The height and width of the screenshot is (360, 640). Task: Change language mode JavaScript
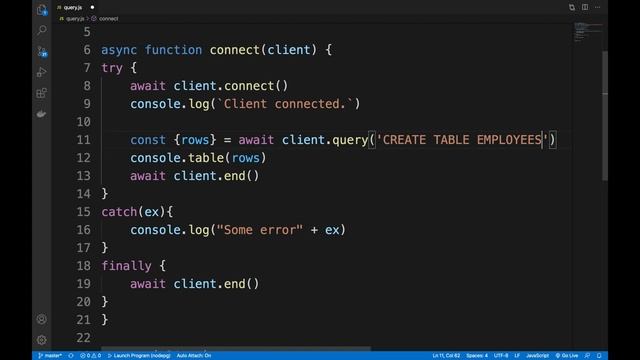537,356
